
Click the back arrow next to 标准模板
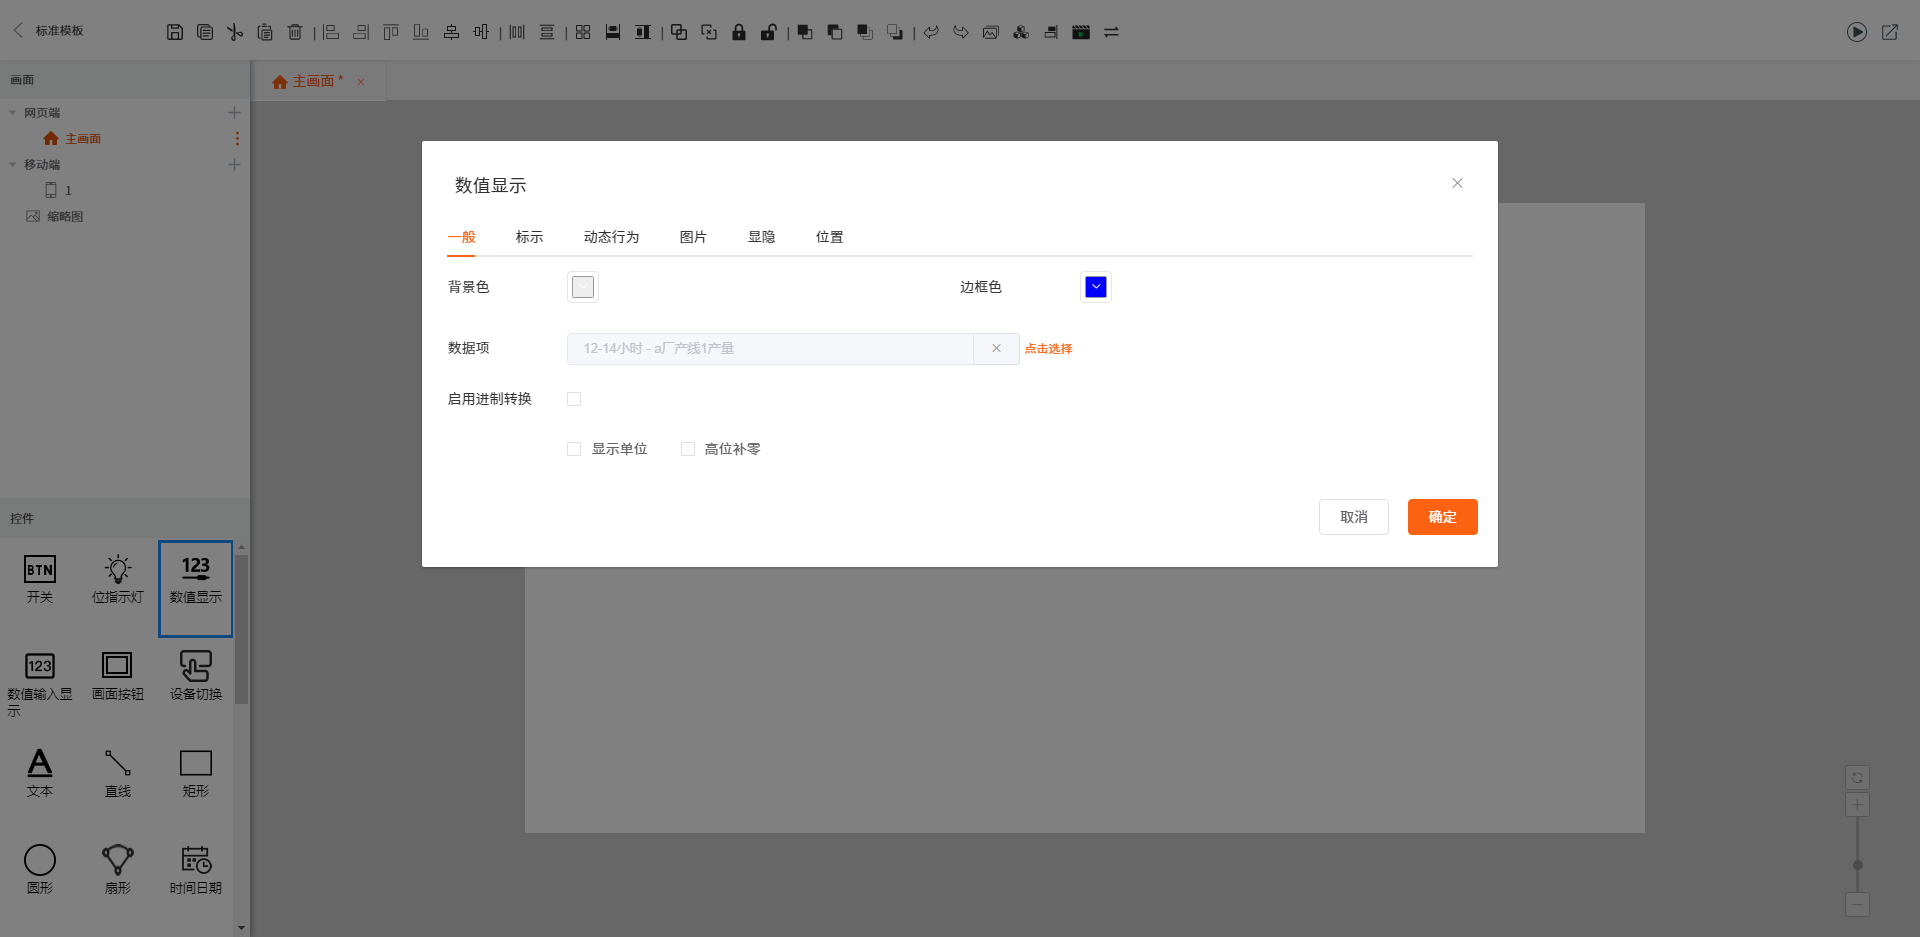click(18, 30)
